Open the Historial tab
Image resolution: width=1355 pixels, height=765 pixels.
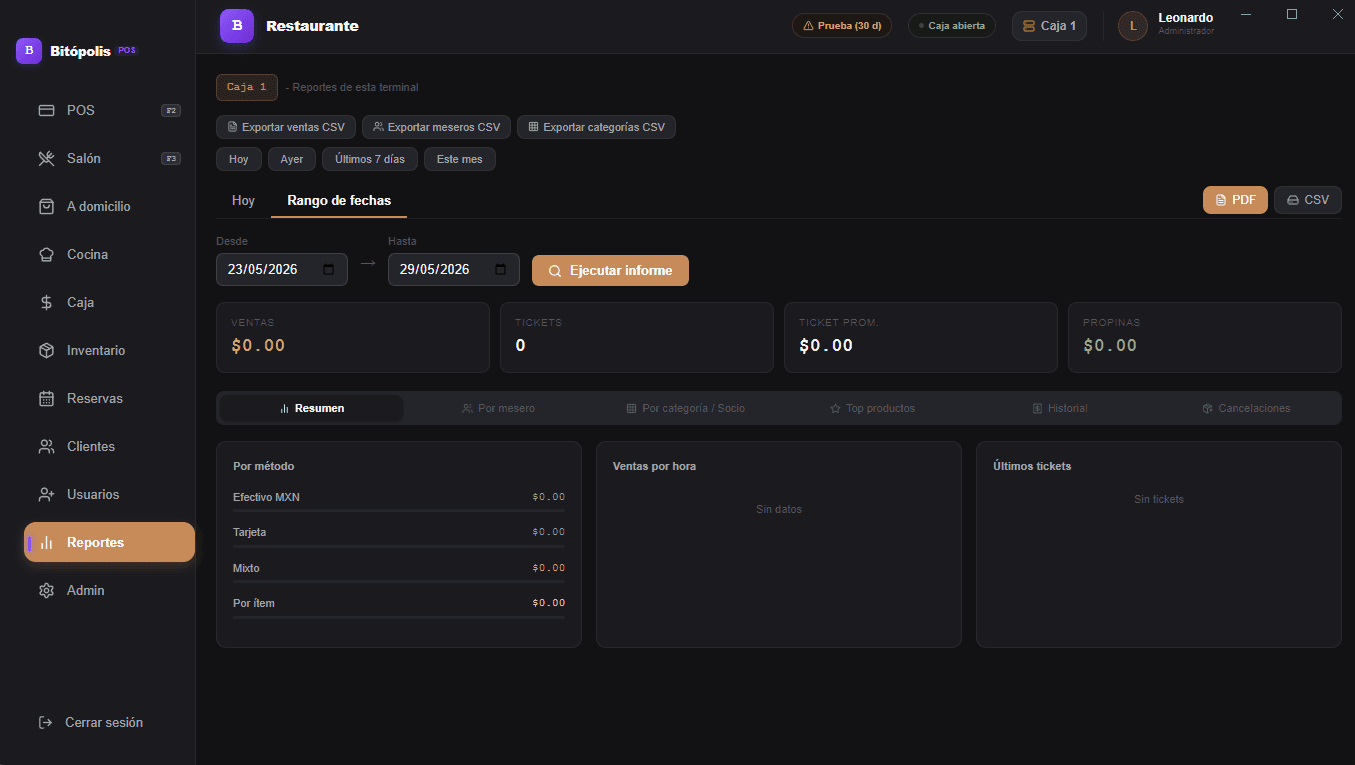click(x=1059, y=408)
